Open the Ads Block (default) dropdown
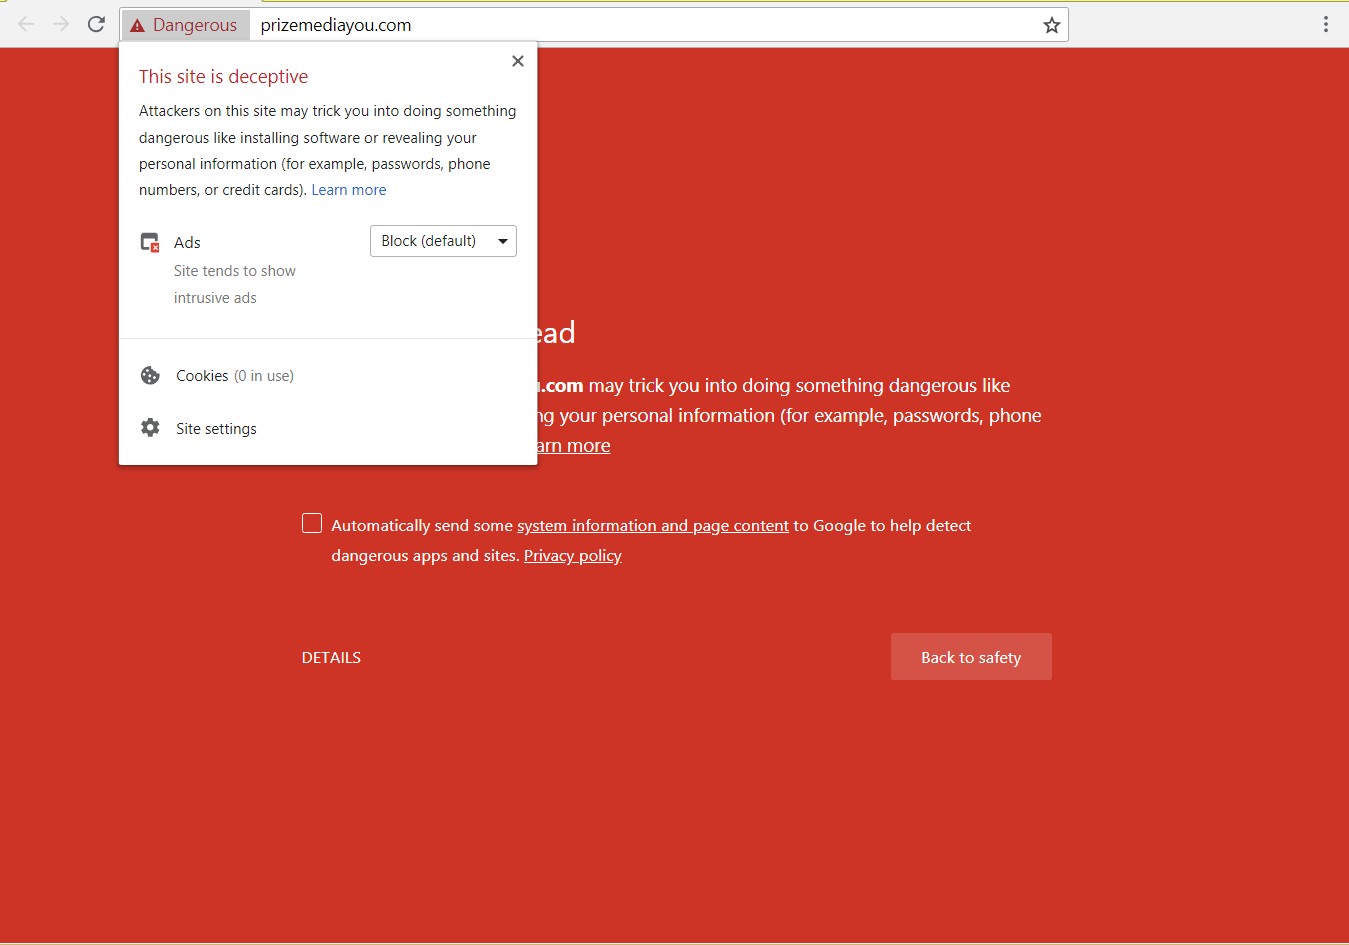The width and height of the screenshot is (1349, 945). (443, 241)
